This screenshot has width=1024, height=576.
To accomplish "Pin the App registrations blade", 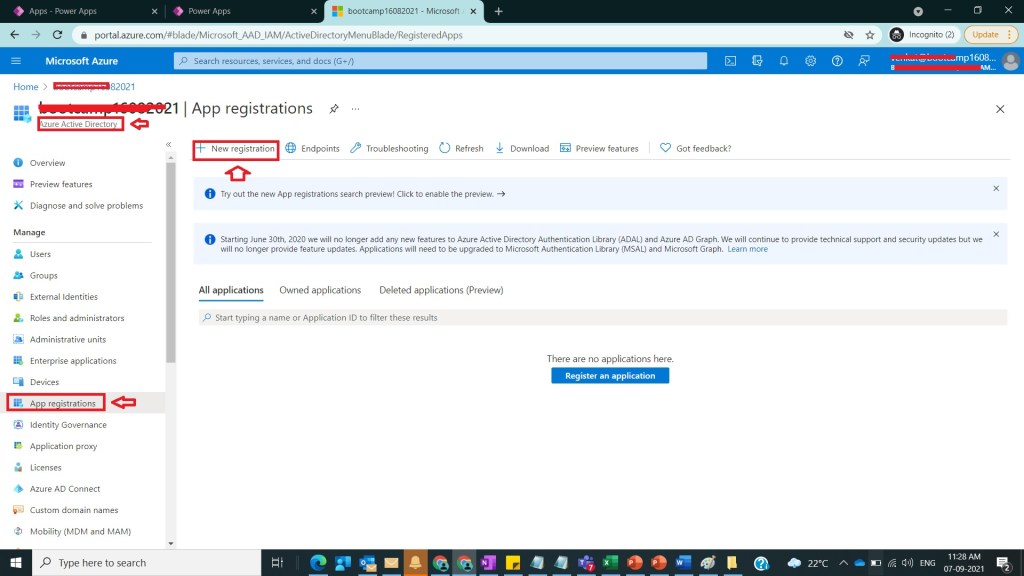I will point(334,108).
